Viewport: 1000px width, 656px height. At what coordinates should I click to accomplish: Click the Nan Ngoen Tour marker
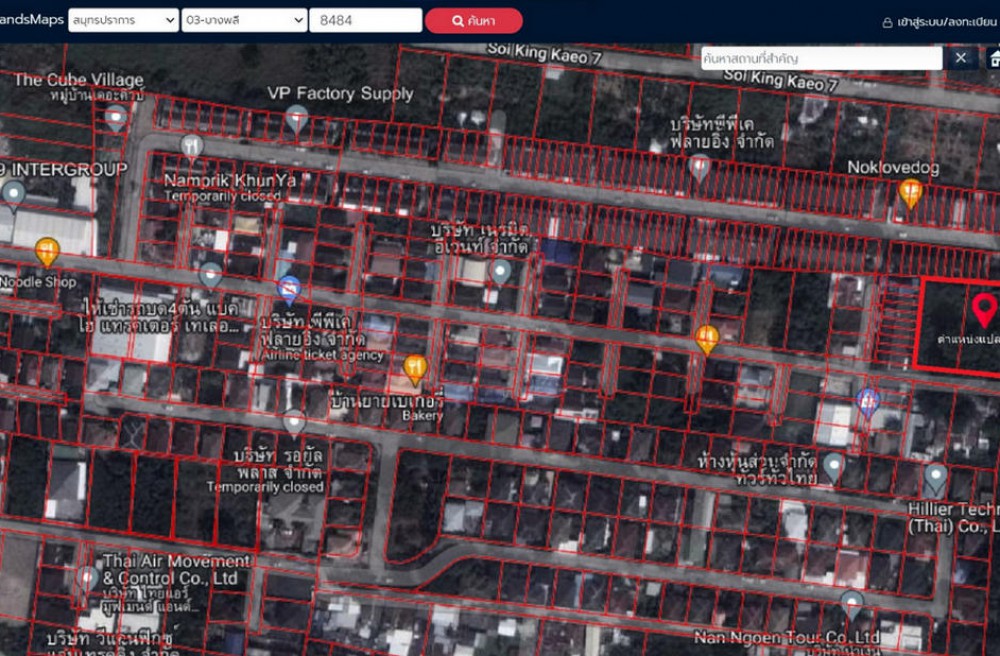(x=851, y=603)
